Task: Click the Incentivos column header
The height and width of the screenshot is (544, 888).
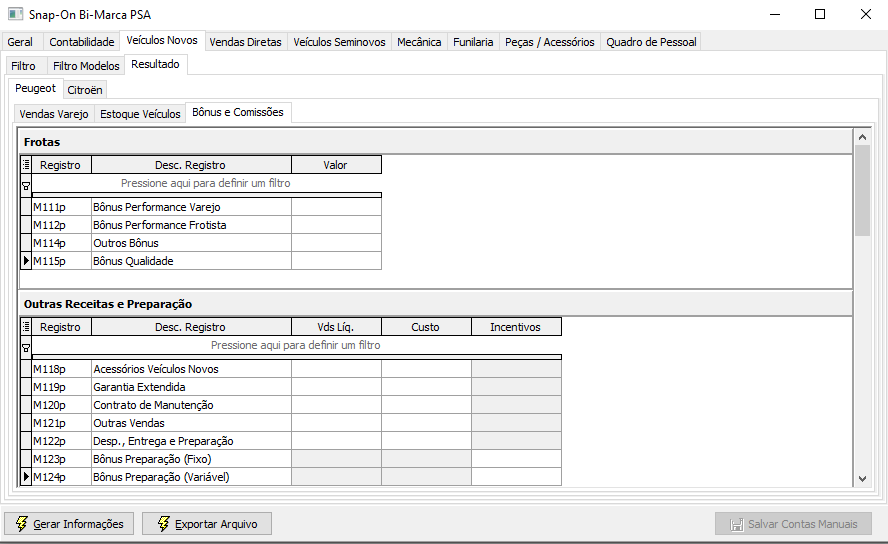Action: 516,327
